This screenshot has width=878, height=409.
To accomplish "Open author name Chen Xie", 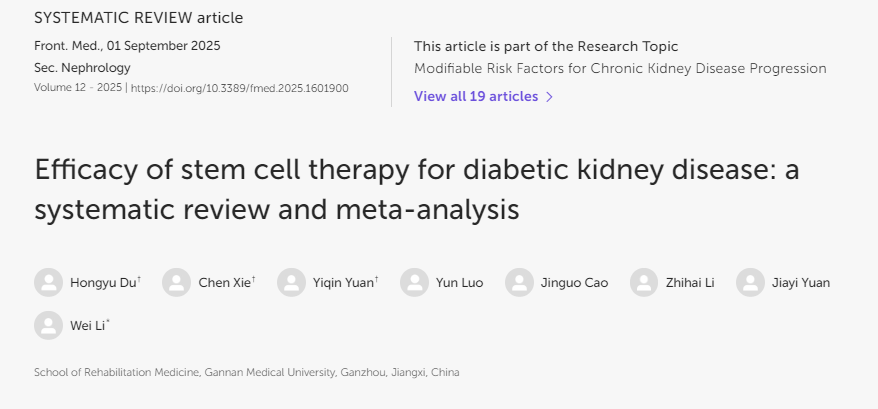I will click(x=225, y=282).
